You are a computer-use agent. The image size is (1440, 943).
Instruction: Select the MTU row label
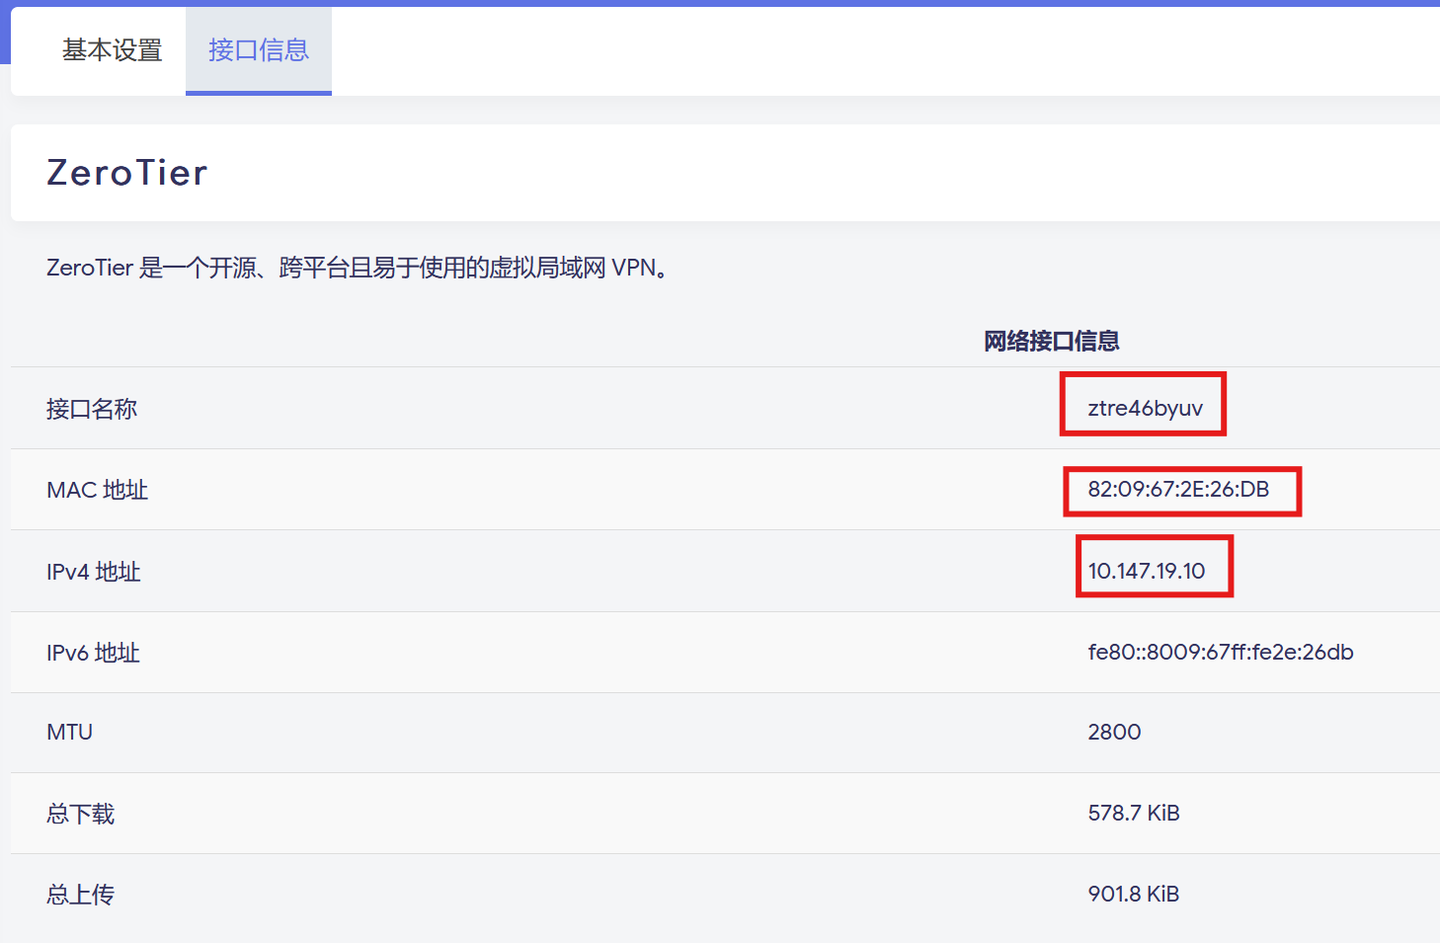tap(68, 732)
